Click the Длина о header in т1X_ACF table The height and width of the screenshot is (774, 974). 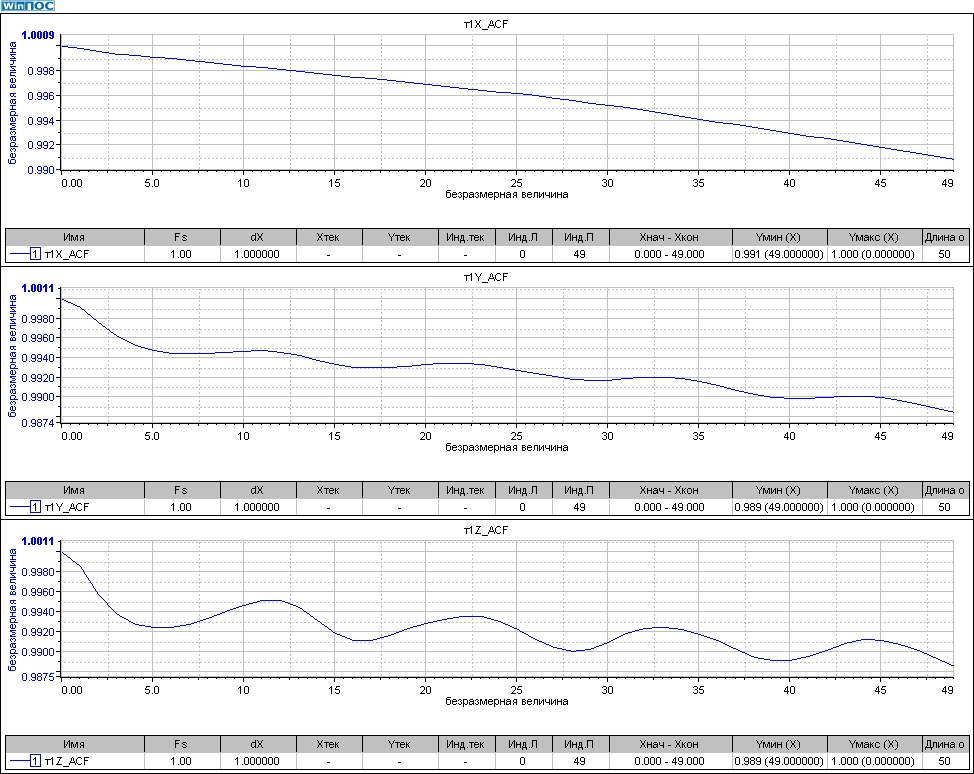pyautogui.click(x=945, y=237)
